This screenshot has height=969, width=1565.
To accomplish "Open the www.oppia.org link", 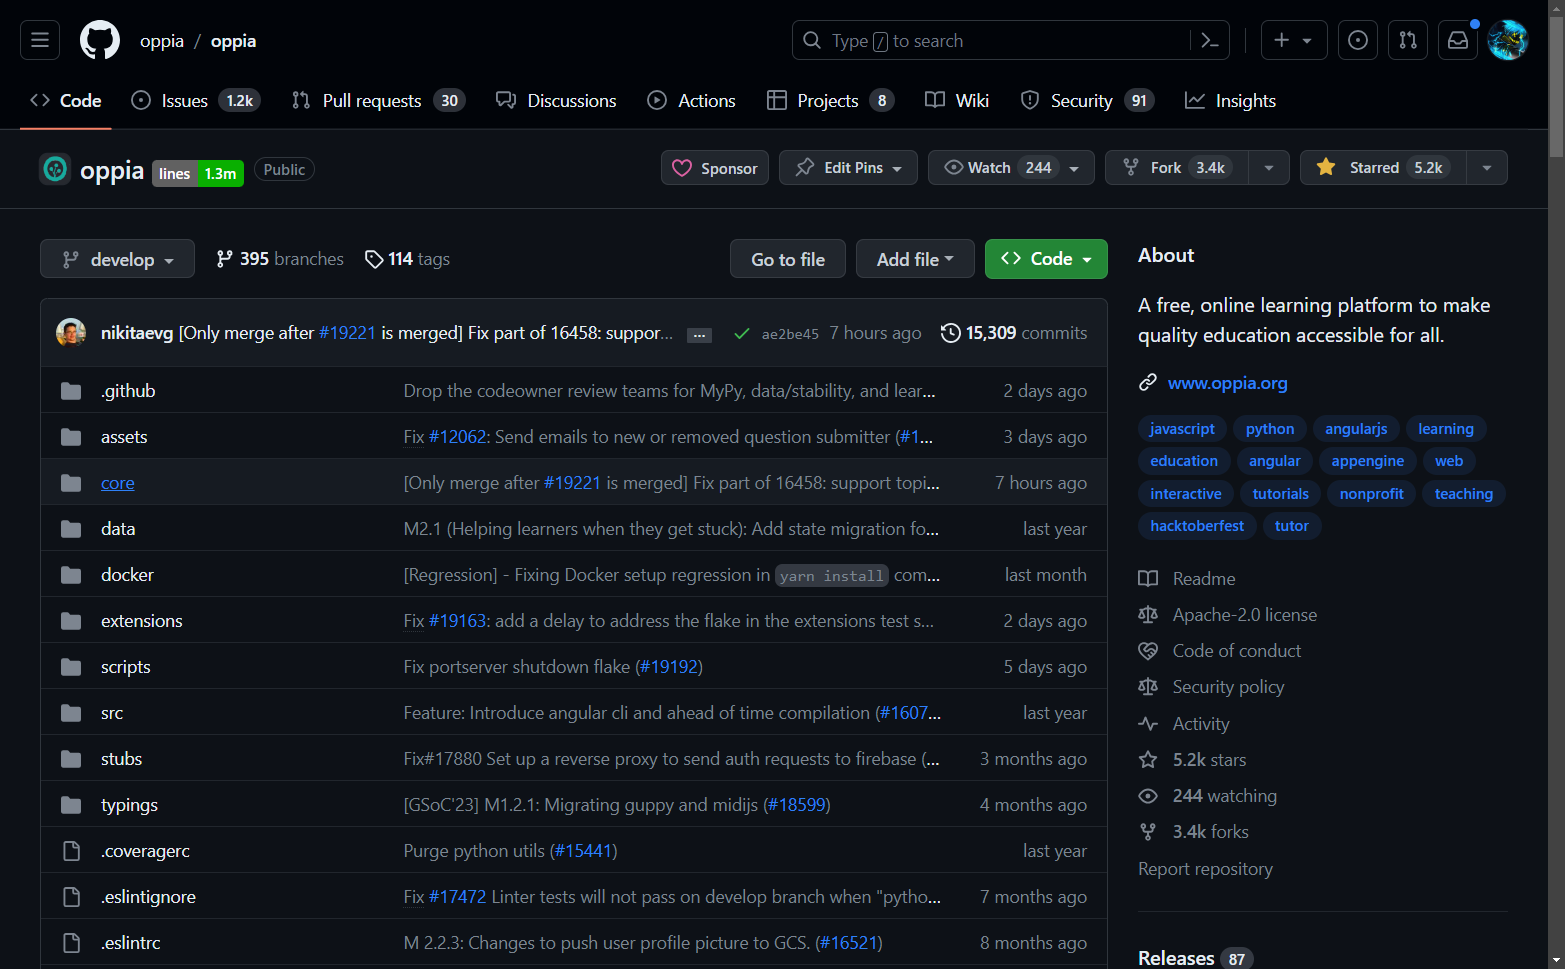I will pyautogui.click(x=1227, y=383).
